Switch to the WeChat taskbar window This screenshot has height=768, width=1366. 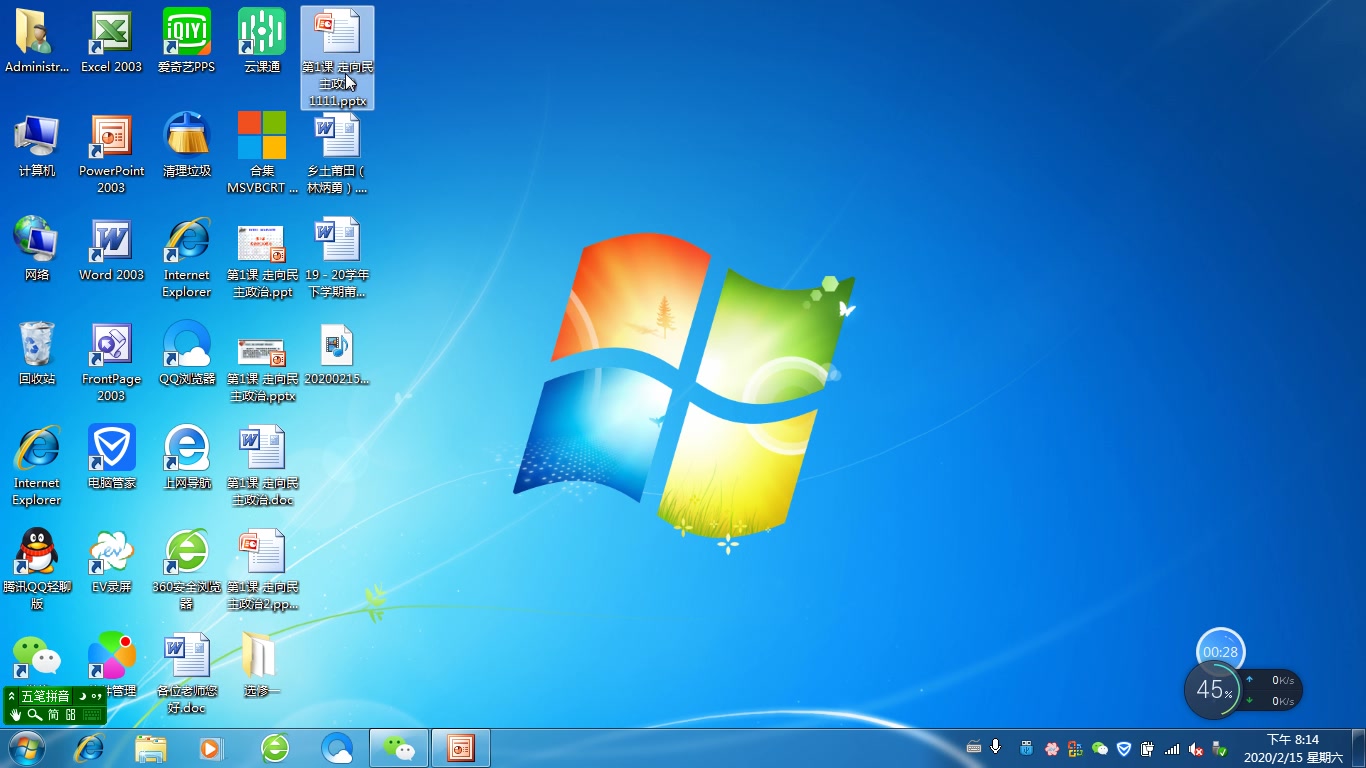pos(399,748)
